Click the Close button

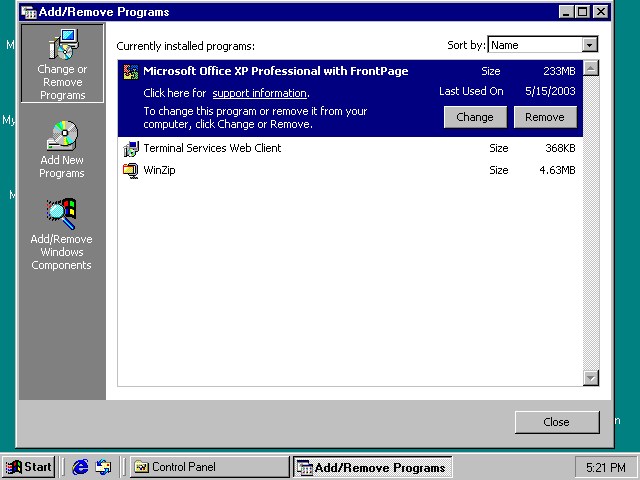[557, 422]
